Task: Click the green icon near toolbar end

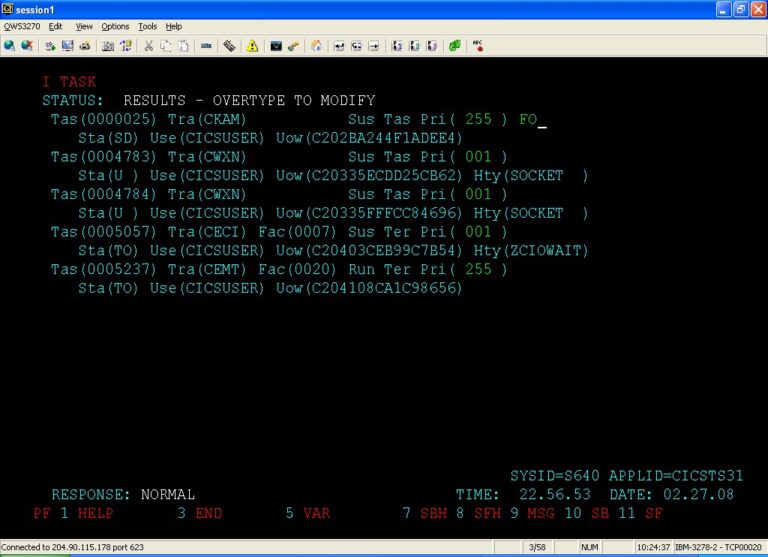Action: pyautogui.click(x=455, y=46)
